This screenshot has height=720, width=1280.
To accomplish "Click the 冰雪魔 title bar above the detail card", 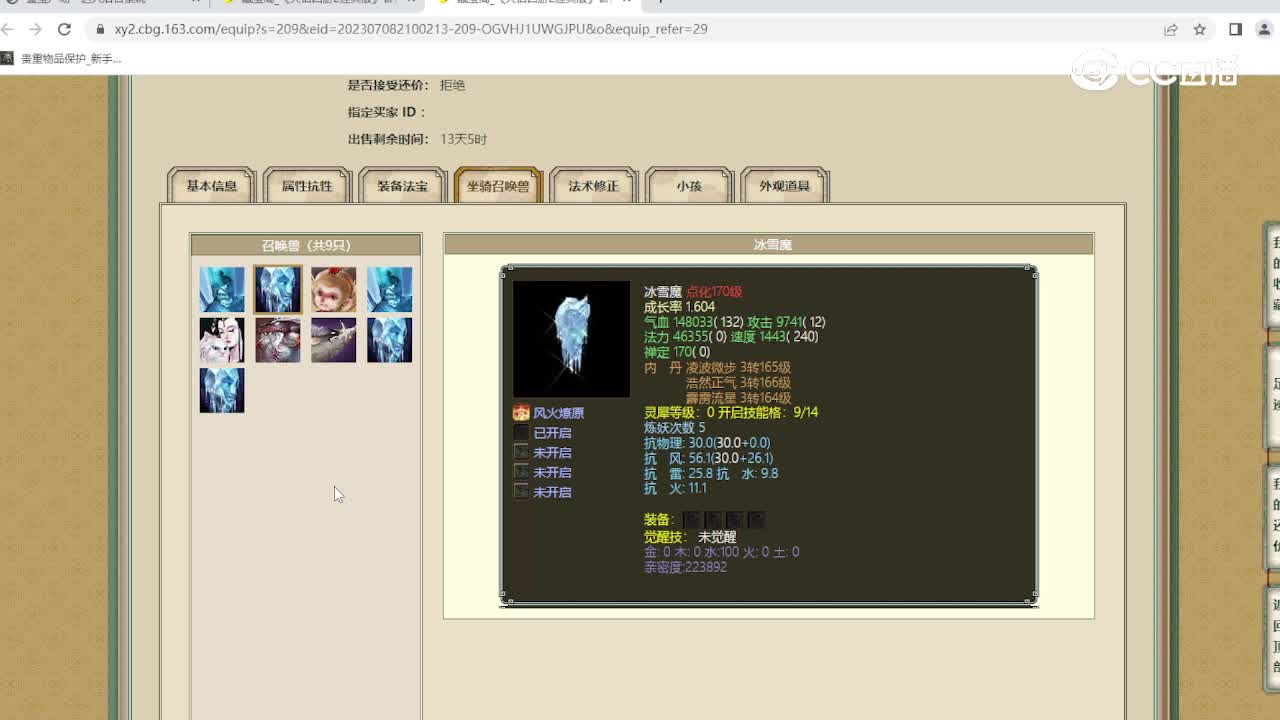I will [769, 244].
